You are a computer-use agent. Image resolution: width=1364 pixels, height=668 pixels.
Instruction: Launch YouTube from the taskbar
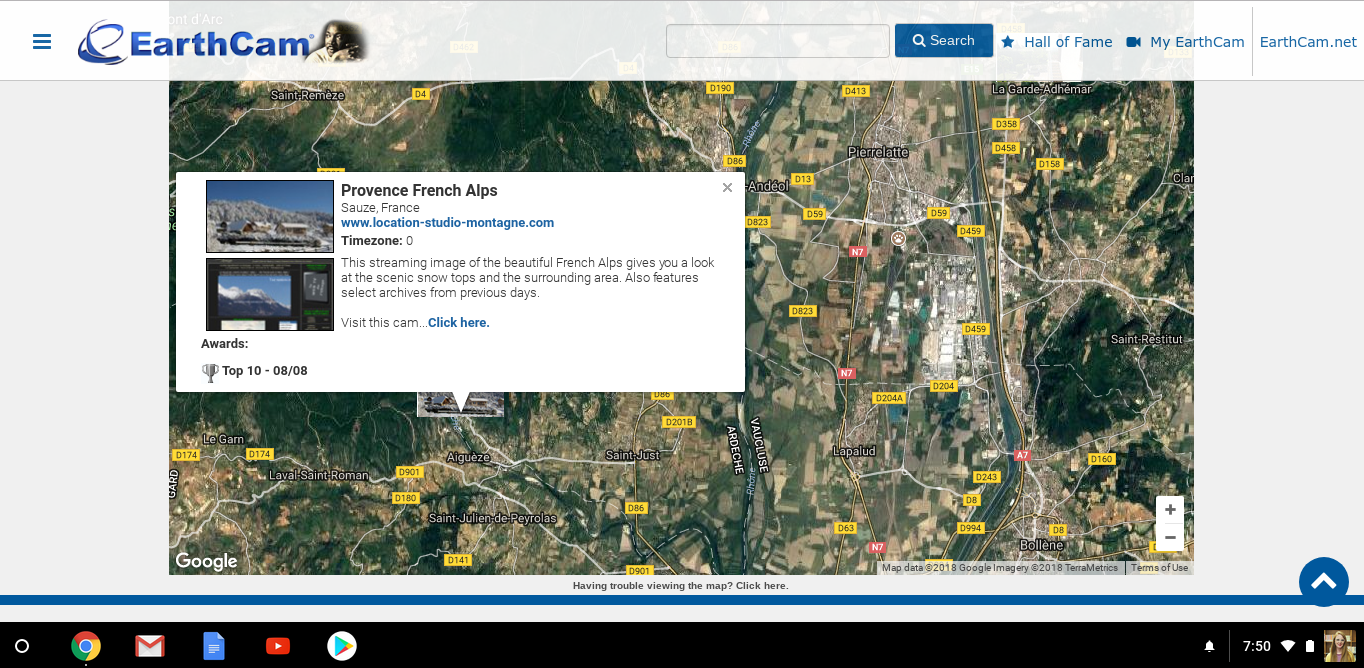(277, 645)
